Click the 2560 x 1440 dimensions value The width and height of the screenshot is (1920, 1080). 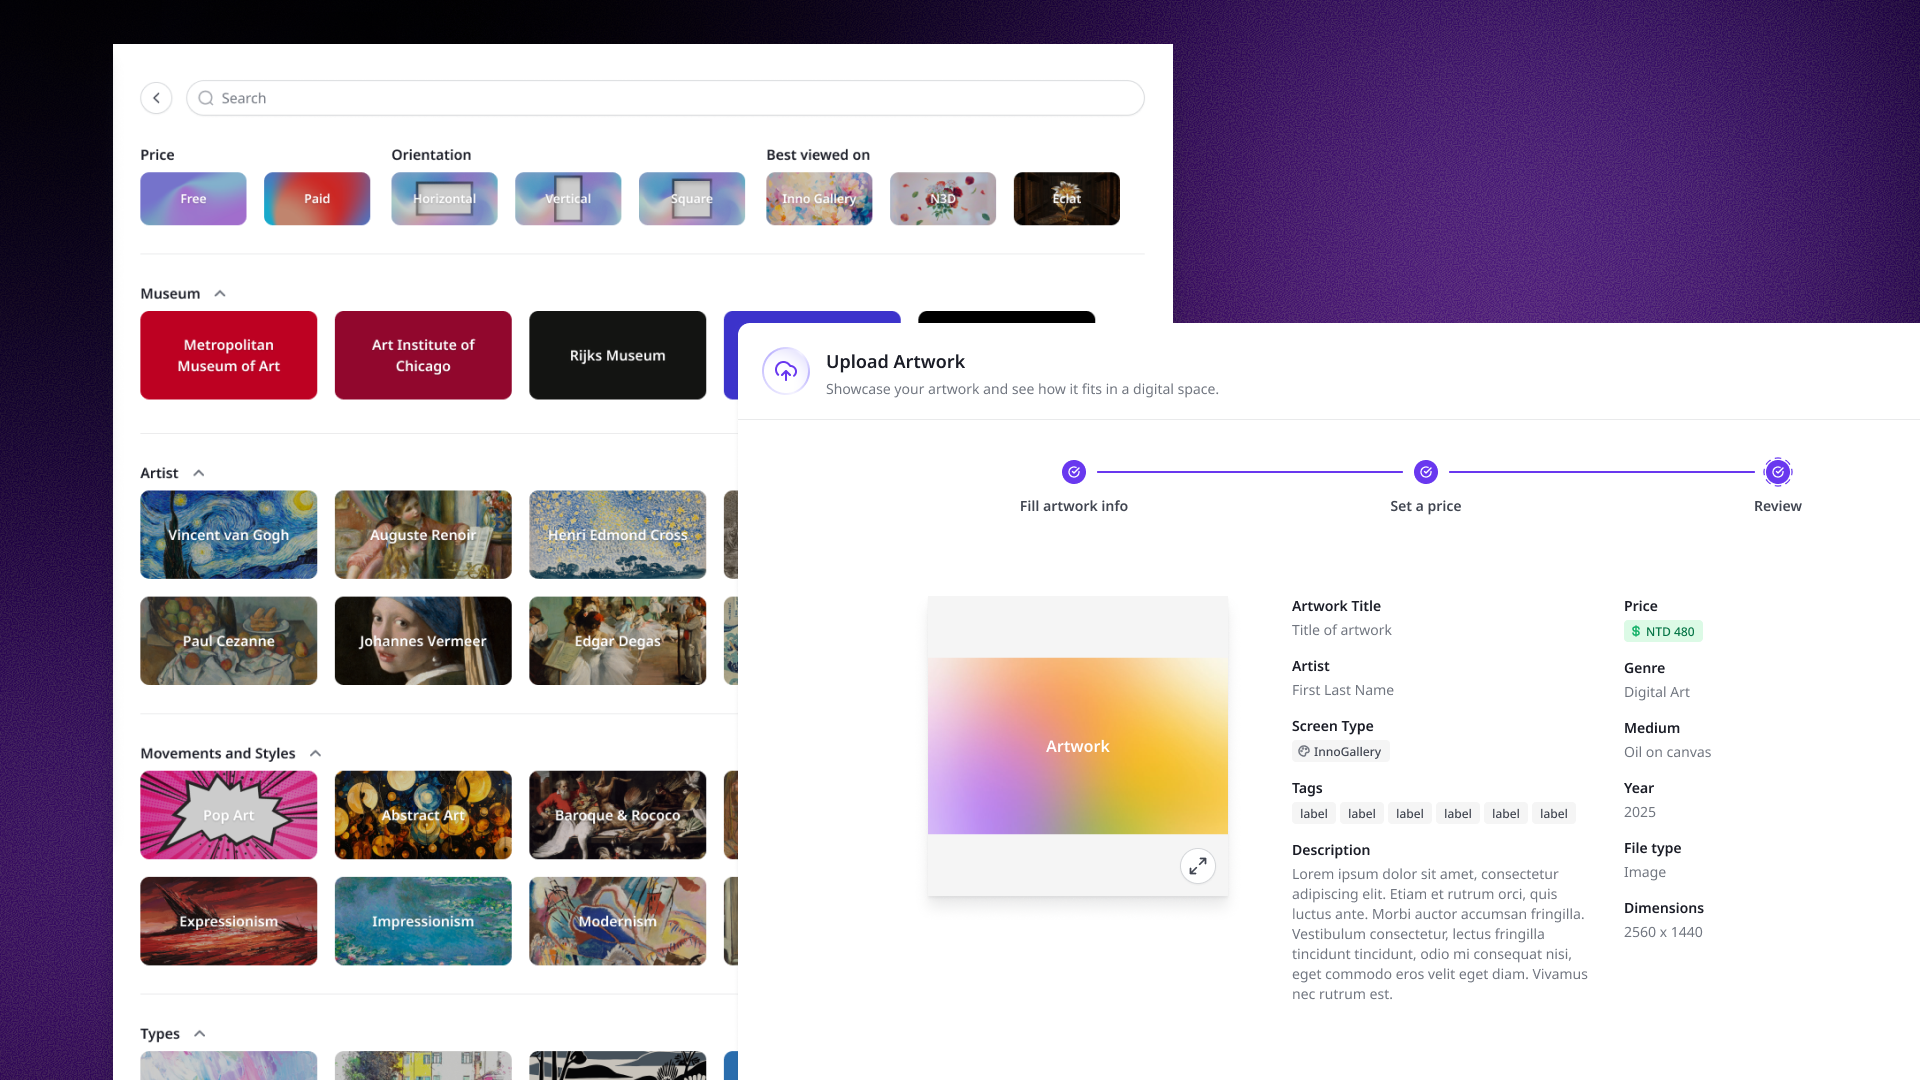click(x=1663, y=932)
